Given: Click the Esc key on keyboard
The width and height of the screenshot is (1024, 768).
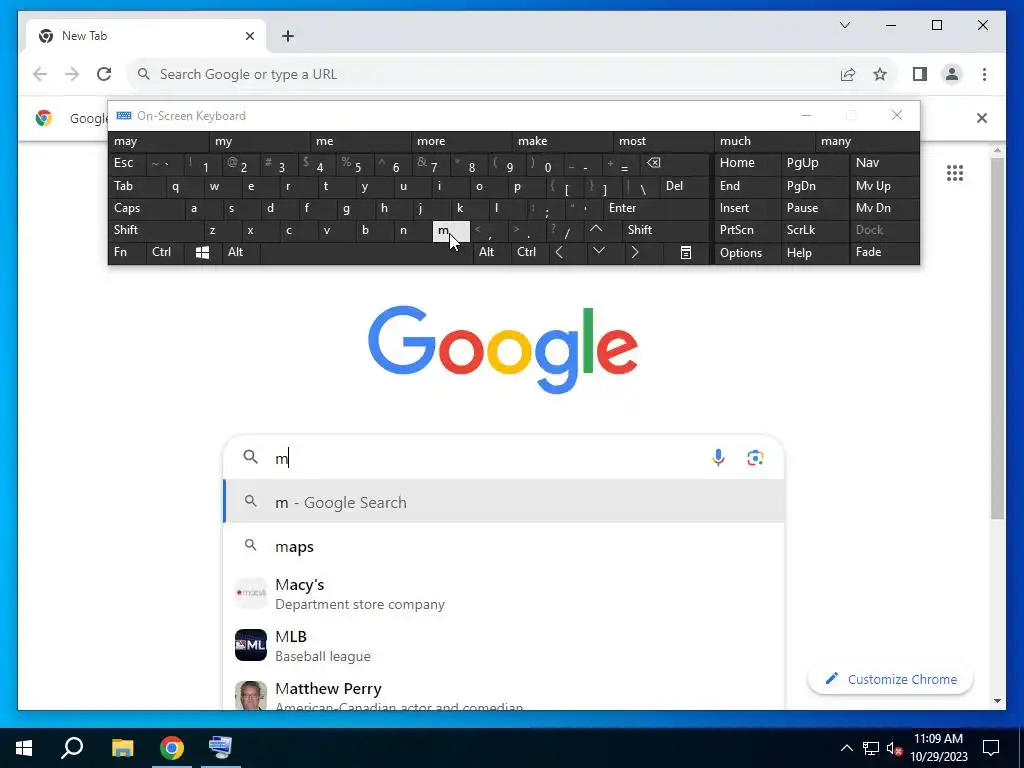Looking at the screenshot, I should (127, 163).
